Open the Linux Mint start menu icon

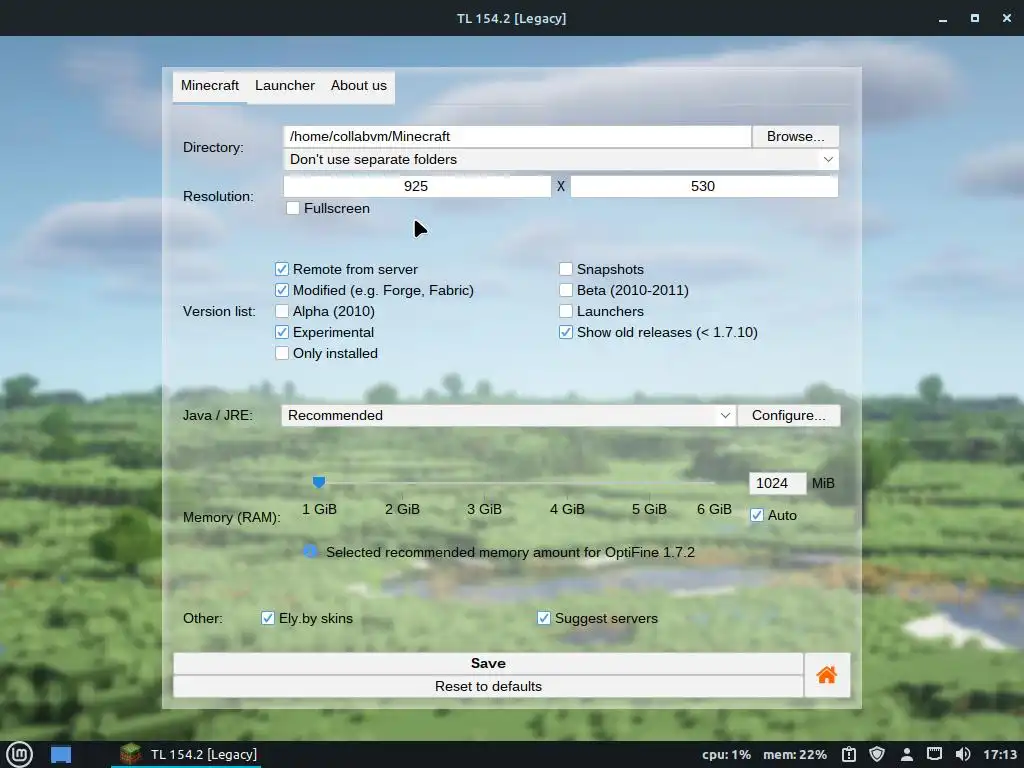pos(20,754)
